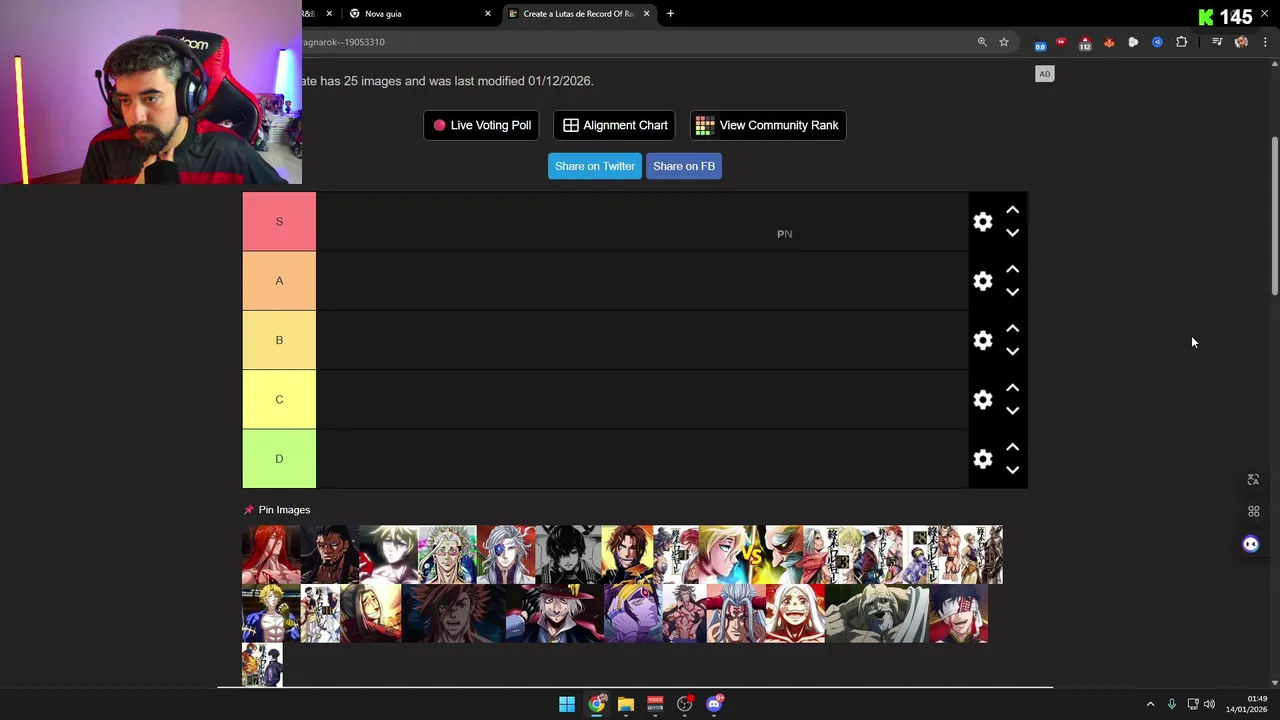Share tier list on FB
The width and height of the screenshot is (1280, 720).
tap(684, 166)
